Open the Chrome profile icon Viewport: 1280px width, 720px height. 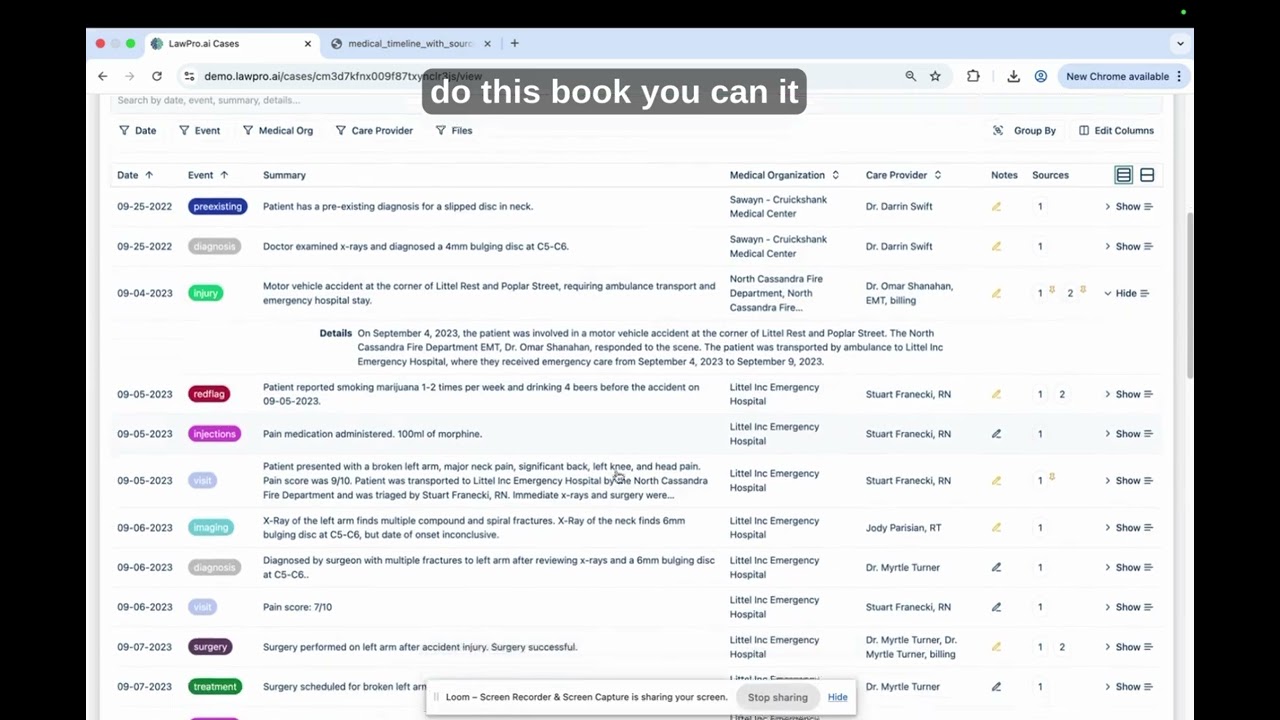pos(1041,76)
